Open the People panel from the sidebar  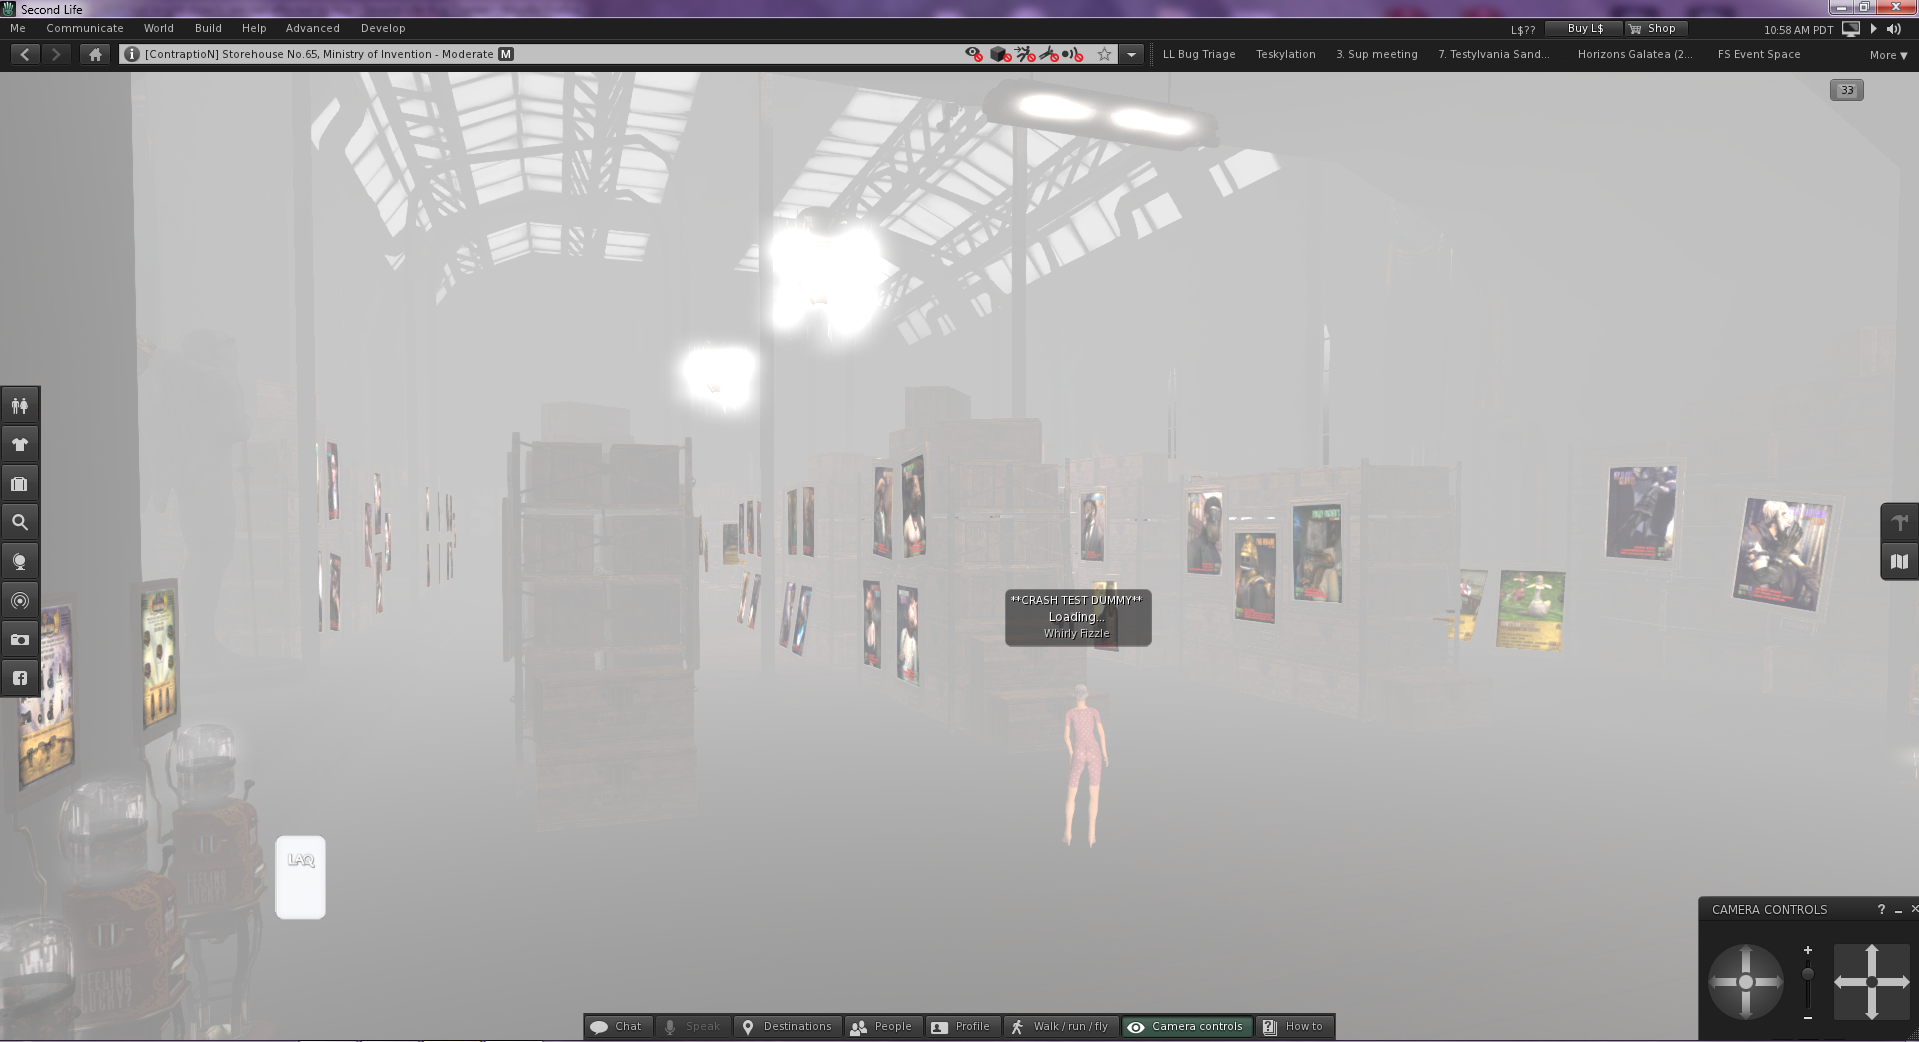(20, 405)
